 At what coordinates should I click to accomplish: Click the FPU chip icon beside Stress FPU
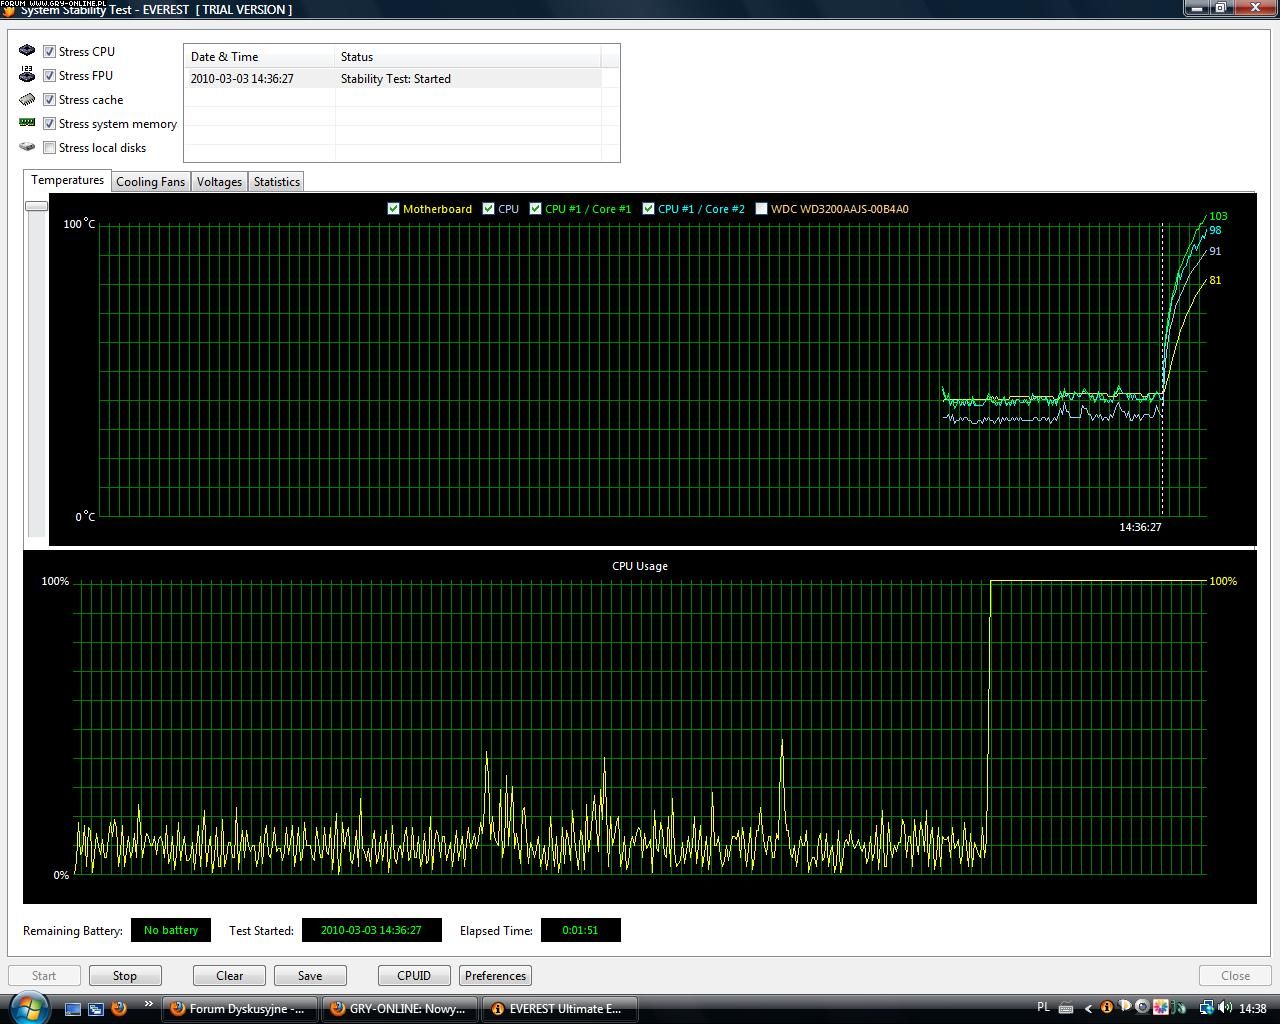point(27,75)
